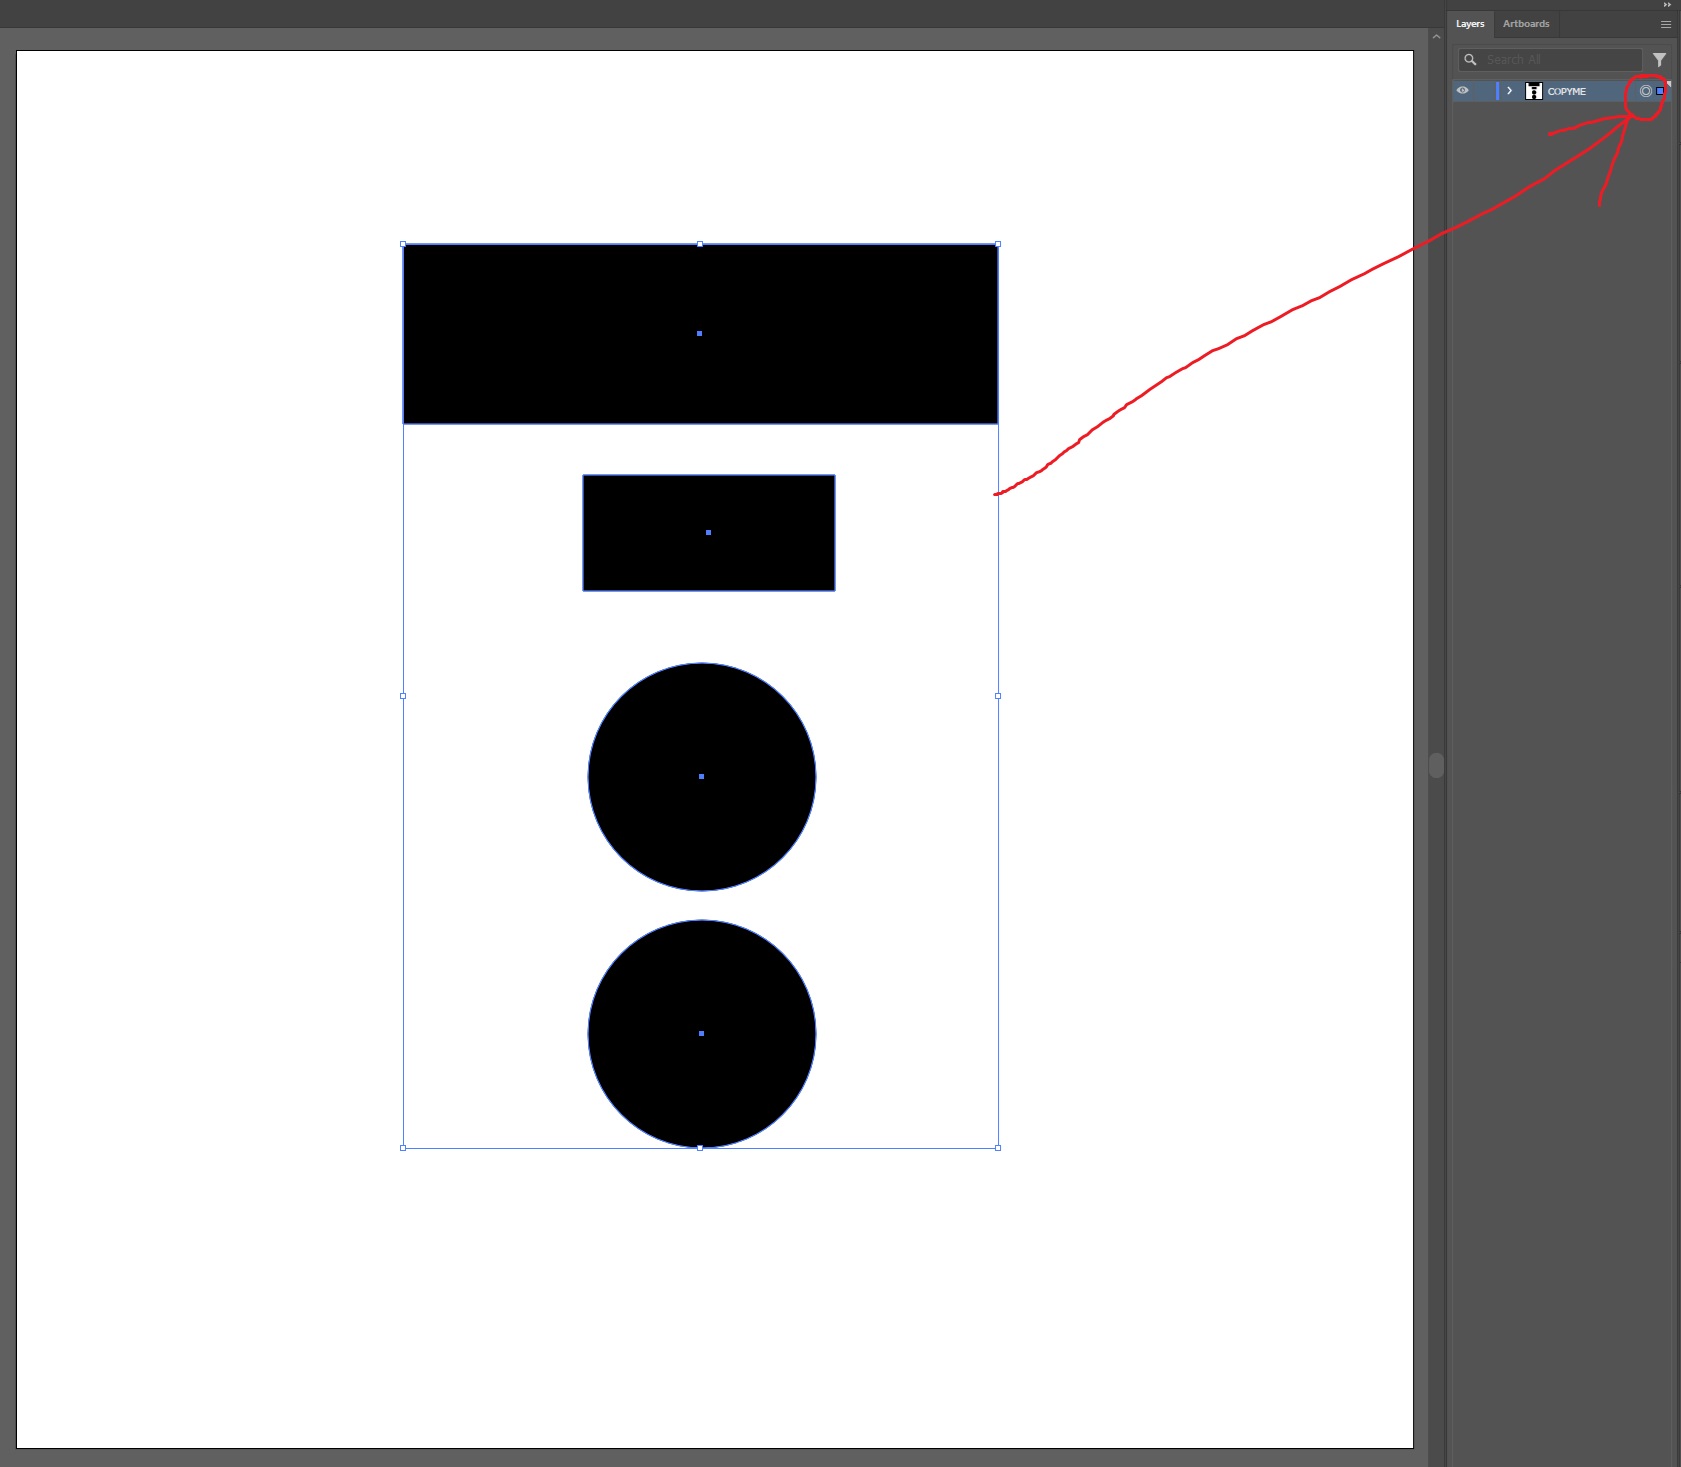Expand the COPYME layer contents
Viewport: 1681px width, 1467px height.
(1509, 91)
